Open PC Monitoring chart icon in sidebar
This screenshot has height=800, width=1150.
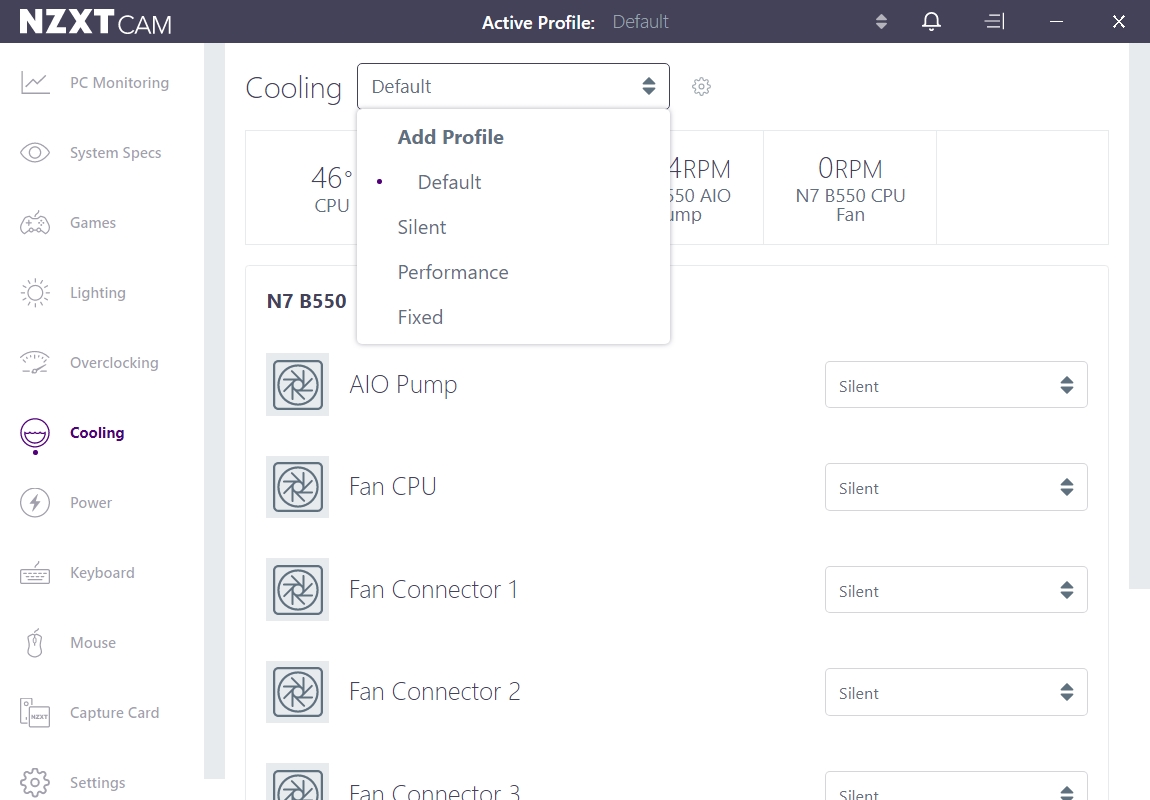tap(34, 83)
